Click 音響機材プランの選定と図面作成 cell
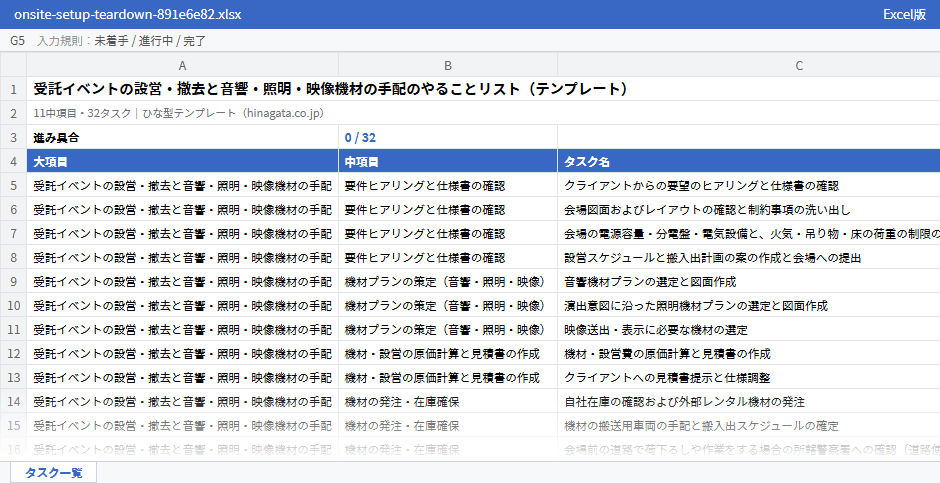This screenshot has height=483, width=940. [749, 282]
